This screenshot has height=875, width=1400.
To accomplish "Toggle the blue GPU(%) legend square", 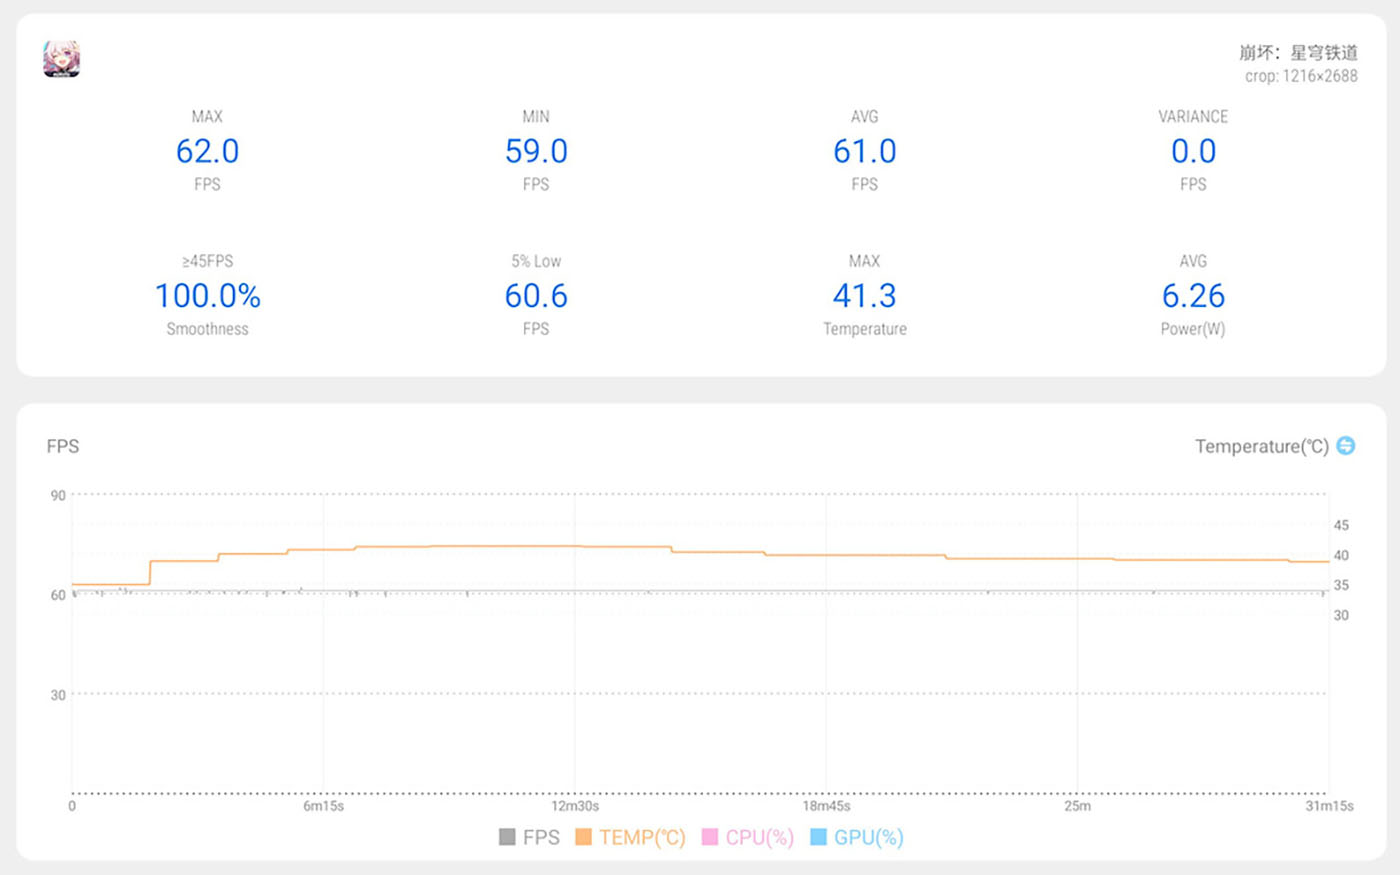I will pos(818,837).
